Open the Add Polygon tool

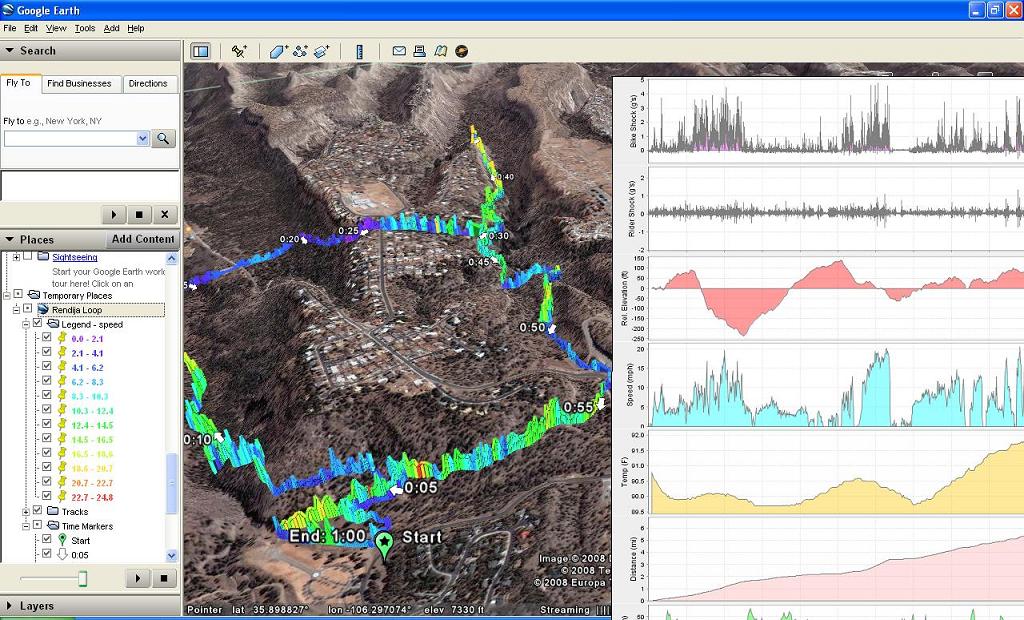277,51
